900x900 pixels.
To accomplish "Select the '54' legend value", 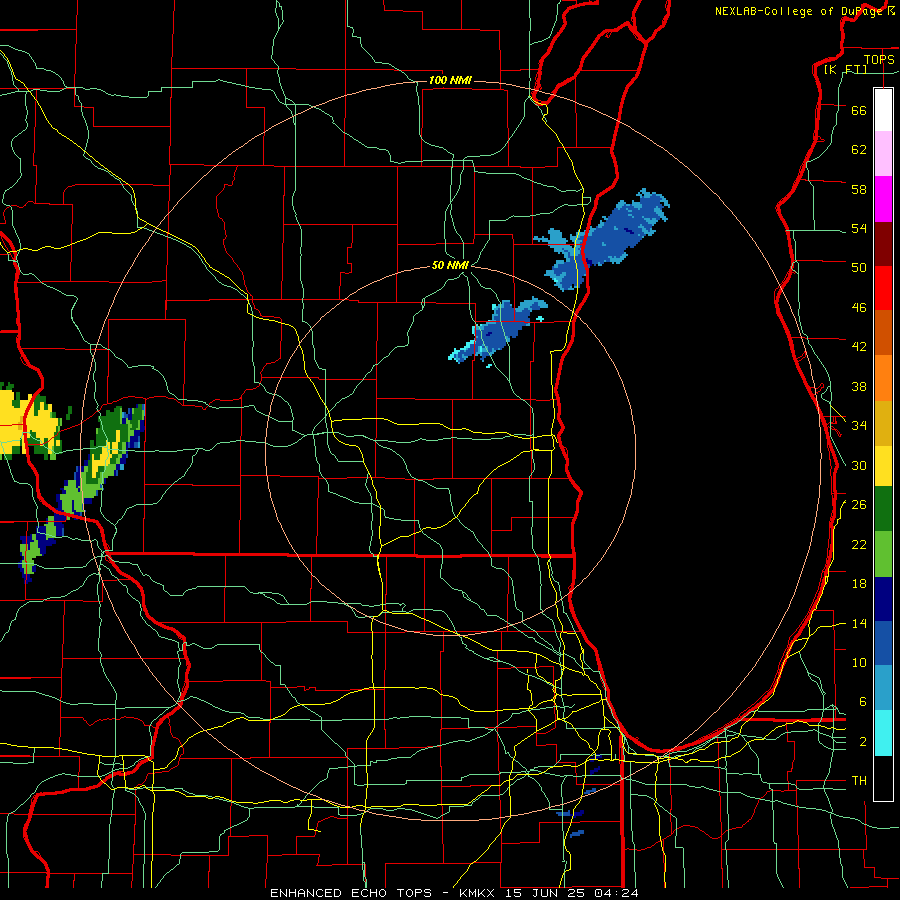I will tap(859, 228).
